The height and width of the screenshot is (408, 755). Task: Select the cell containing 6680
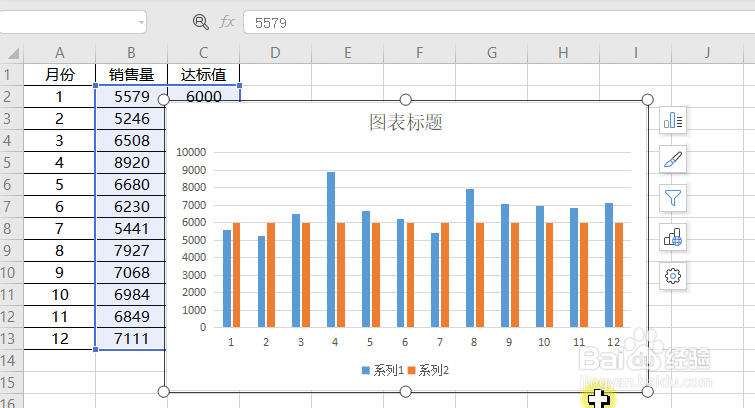131,185
